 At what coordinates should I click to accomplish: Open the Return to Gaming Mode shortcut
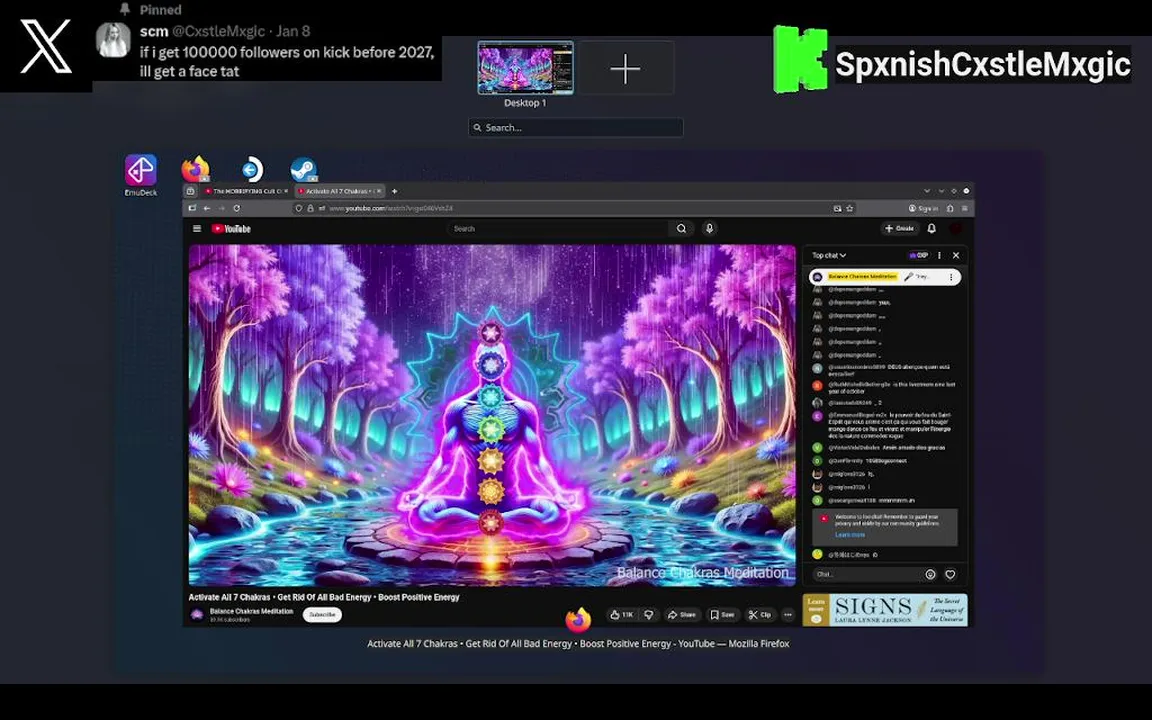[x=251, y=170]
